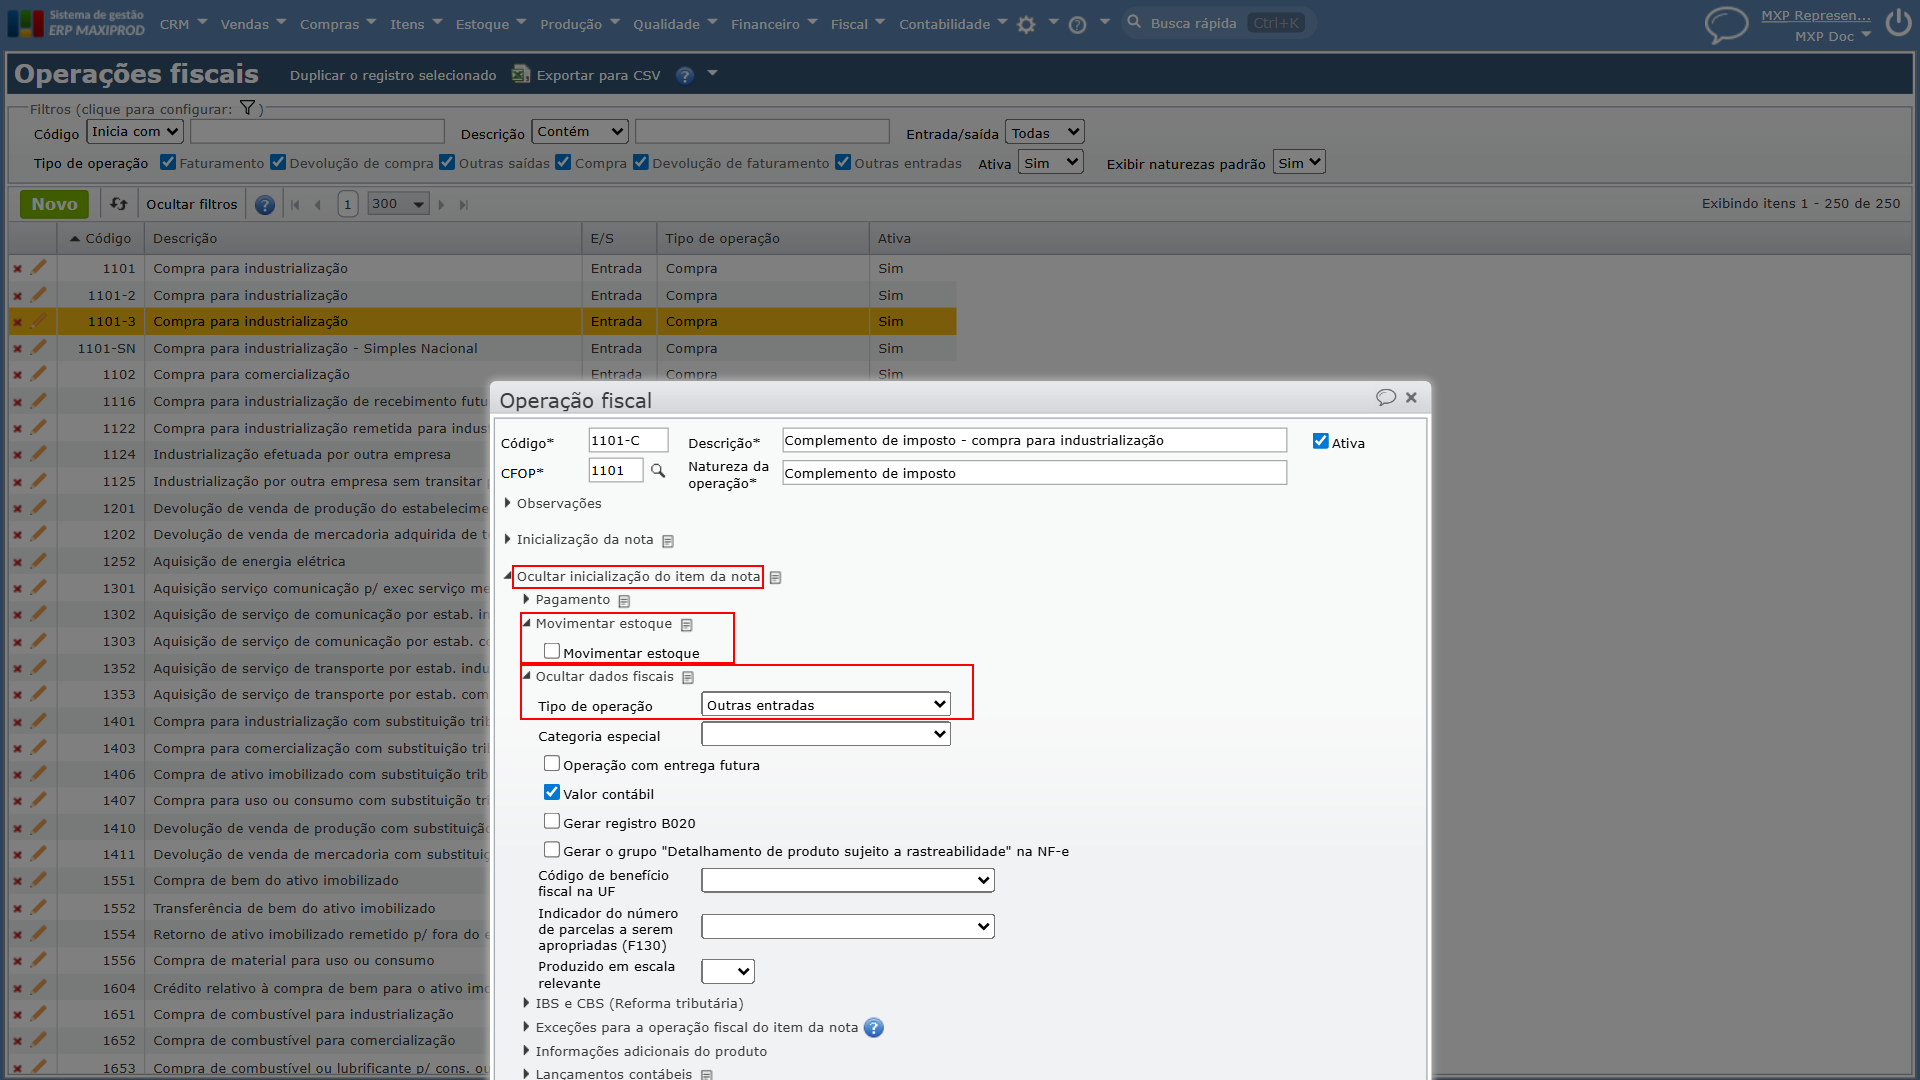Click help icon next to Ocultar filtros
Viewport: 1920px width, 1080px height.
(264, 204)
